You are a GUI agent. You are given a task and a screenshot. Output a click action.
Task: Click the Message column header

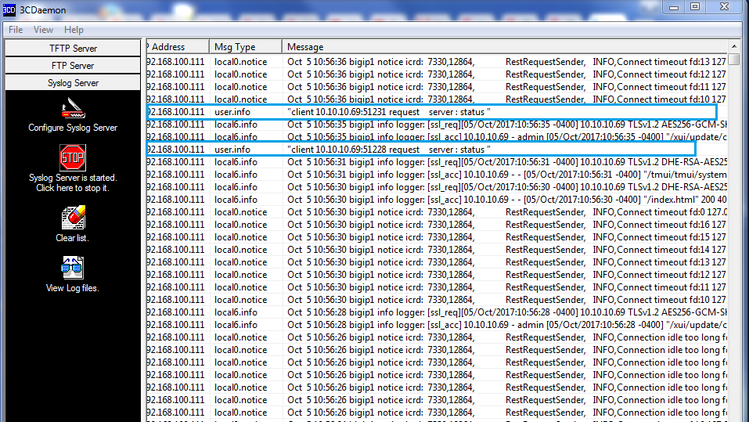pyautogui.click(x=505, y=47)
